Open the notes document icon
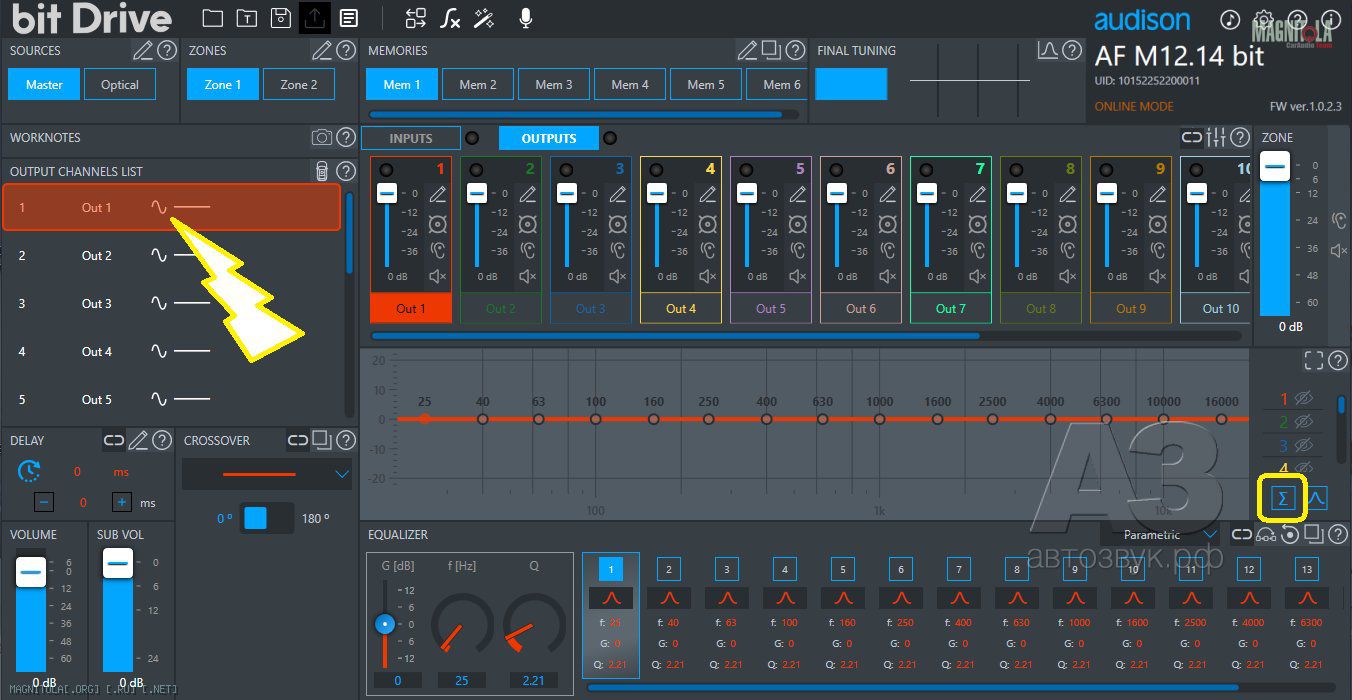Screen dimensions: 1352x700 [x=348, y=18]
